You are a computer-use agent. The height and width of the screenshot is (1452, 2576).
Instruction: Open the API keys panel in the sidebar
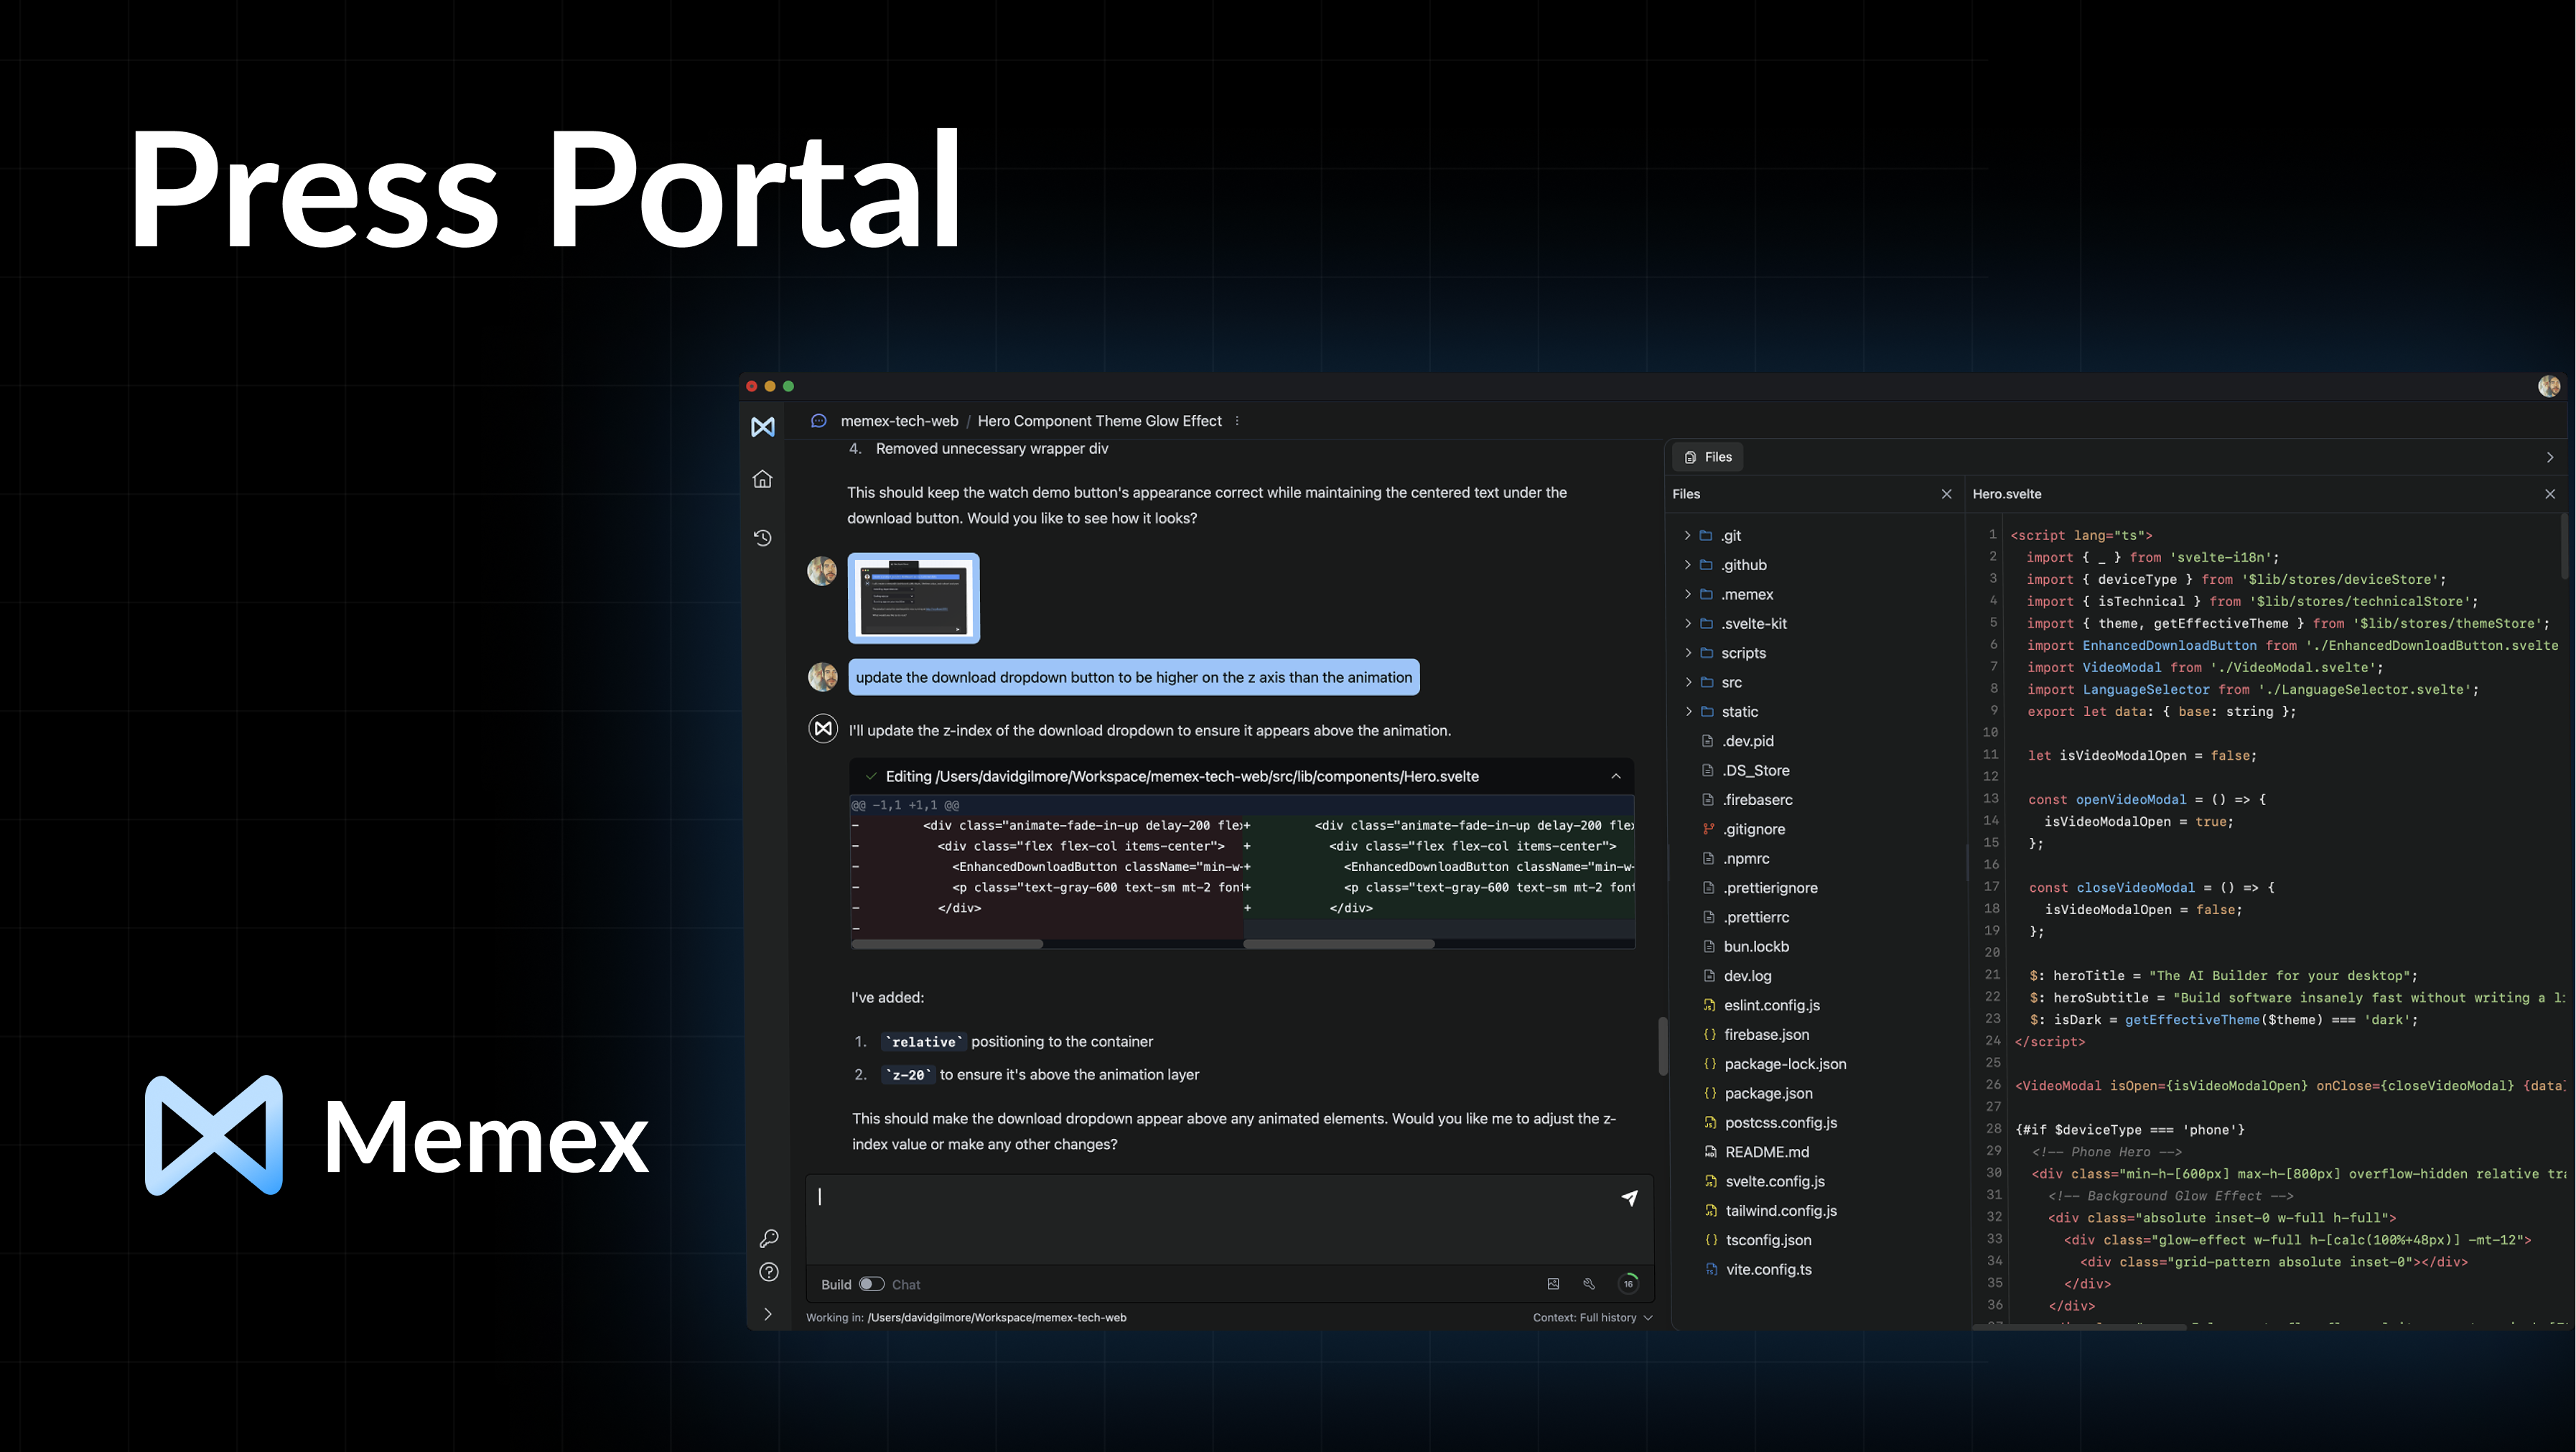tap(768, 1238)
